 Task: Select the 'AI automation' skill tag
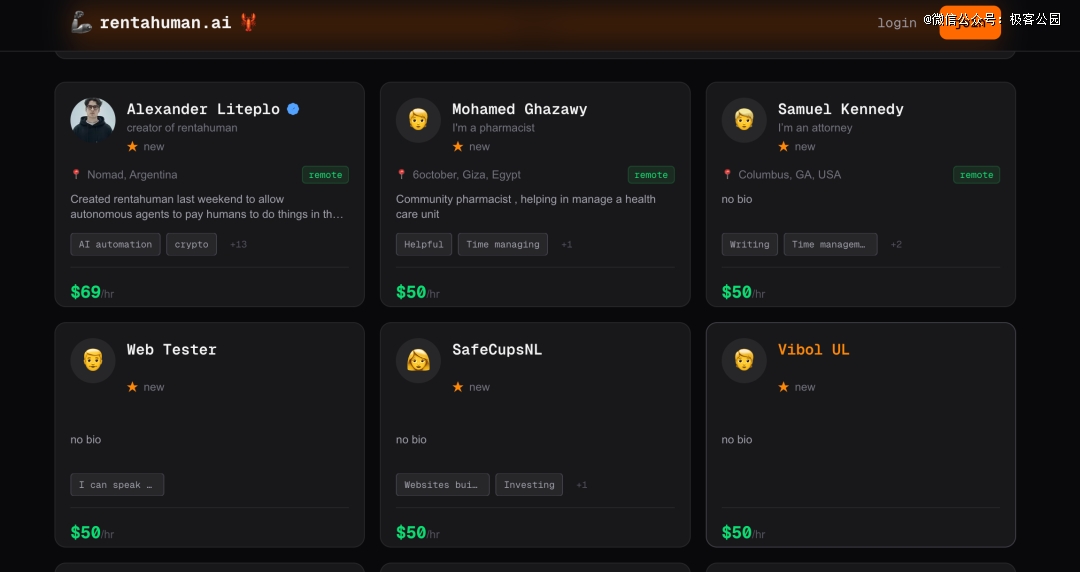pyautogui.click(x=115, y=244)
